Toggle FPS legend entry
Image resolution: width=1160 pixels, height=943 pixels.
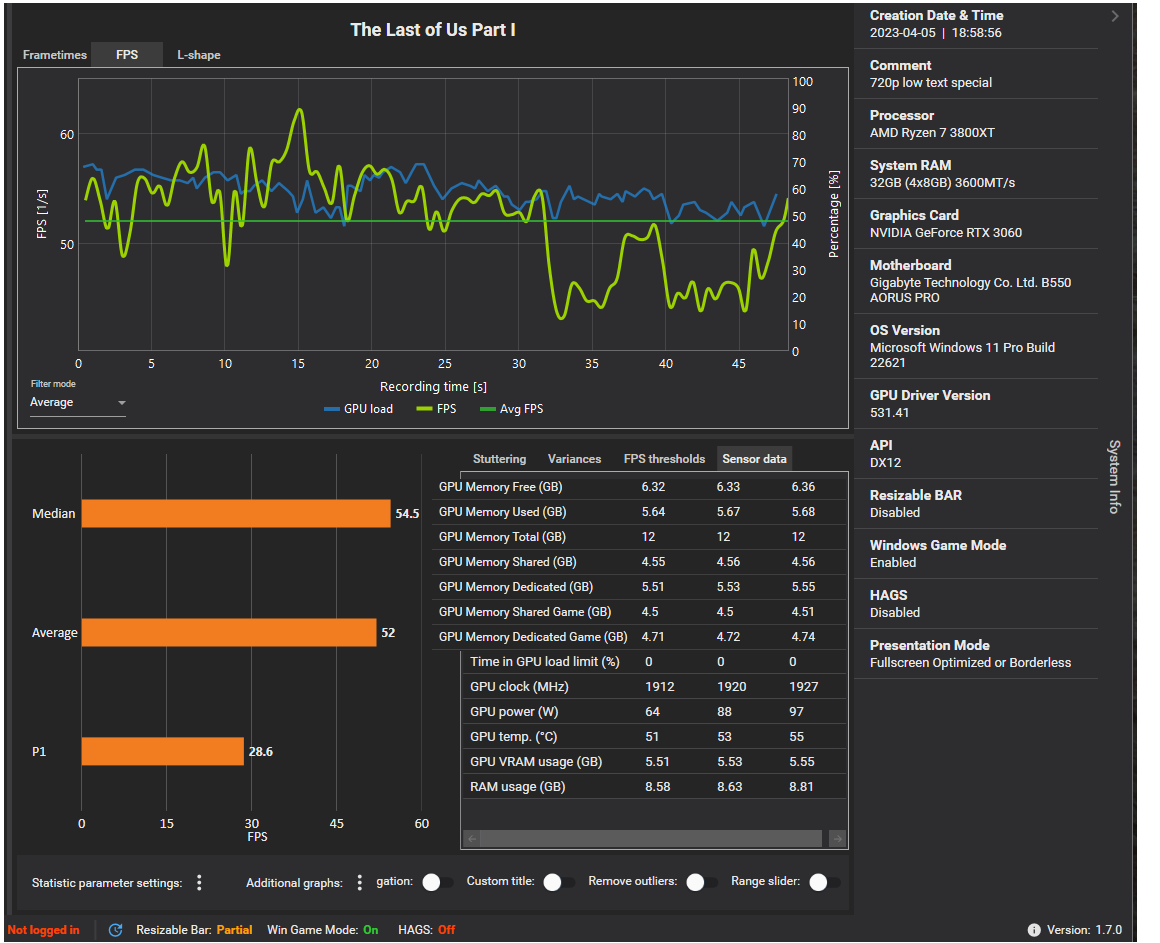[x=437, y=409]
